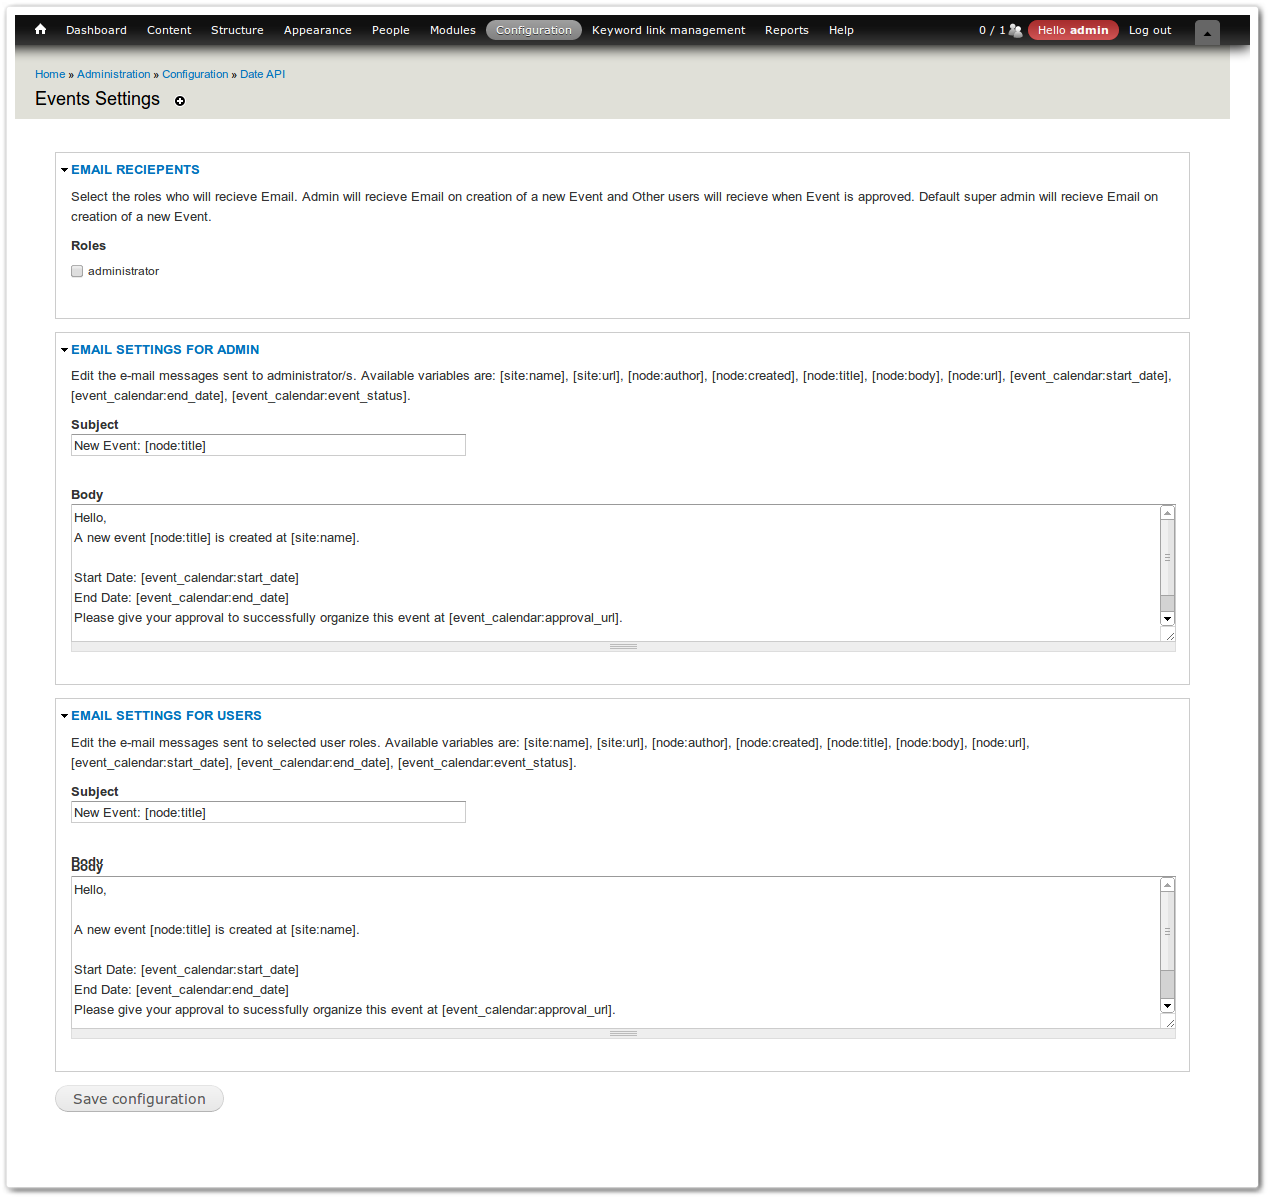Click inside the admin email Body textarea
This screenshot has width=1271, height=1200.
pos(615,573)
